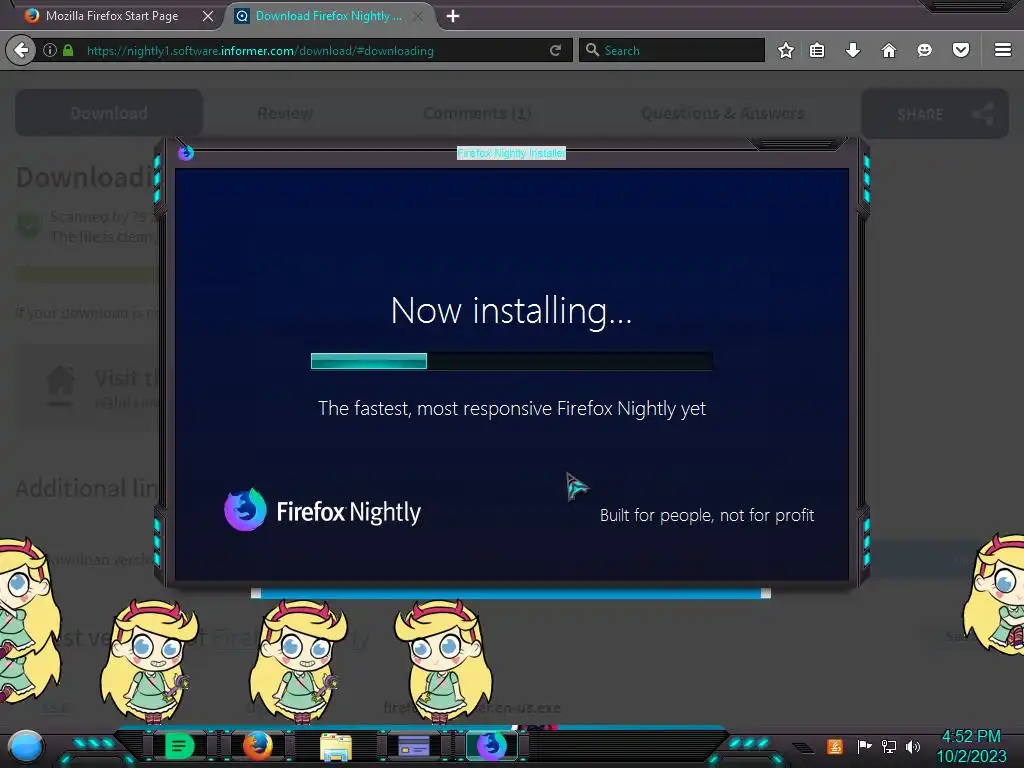Viewport: 1024px width, 768px height.
Task: Open the purple card app on taskbar
Action: pyautogui.click(x=413, y=746)
